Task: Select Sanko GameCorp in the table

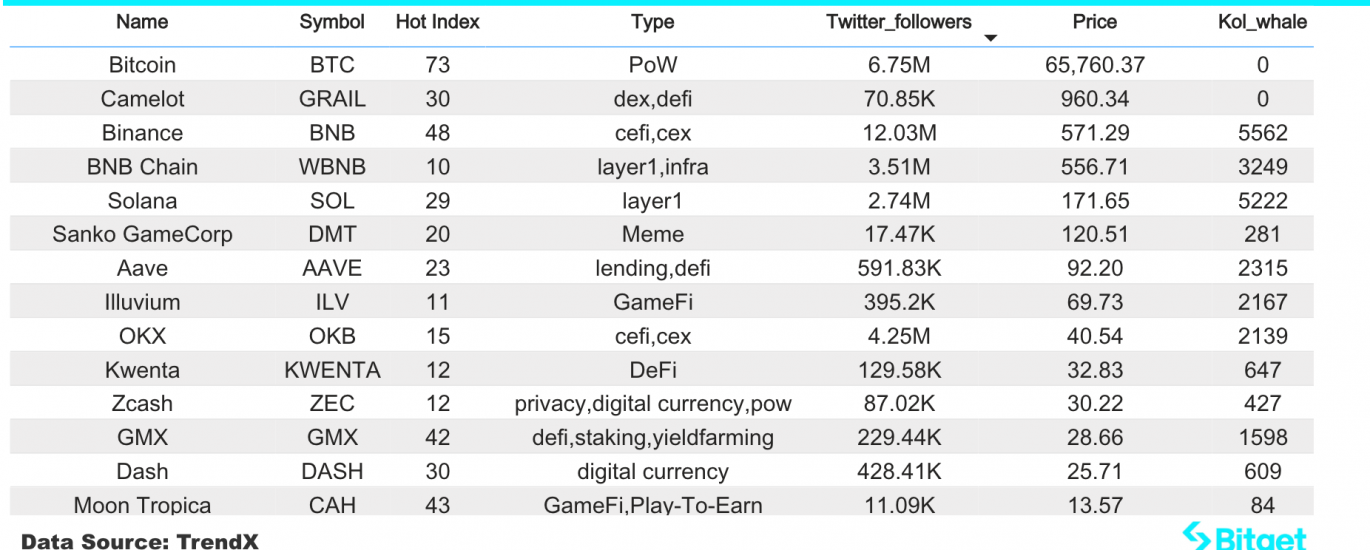Action: pyautogui.click(x=142, y=235)
